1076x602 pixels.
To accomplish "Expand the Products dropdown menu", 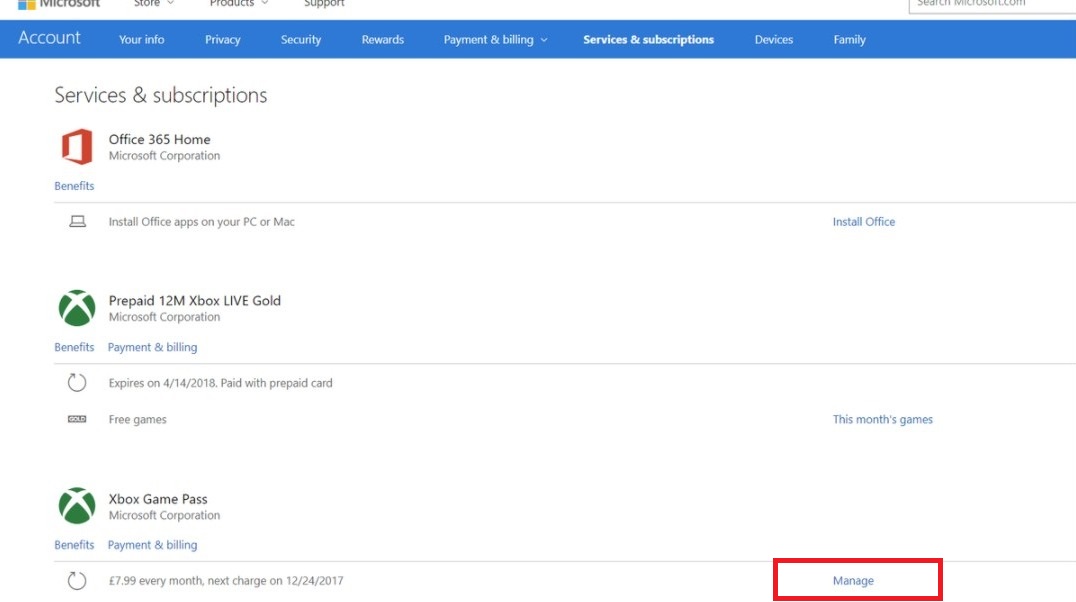I will point(238,4).
